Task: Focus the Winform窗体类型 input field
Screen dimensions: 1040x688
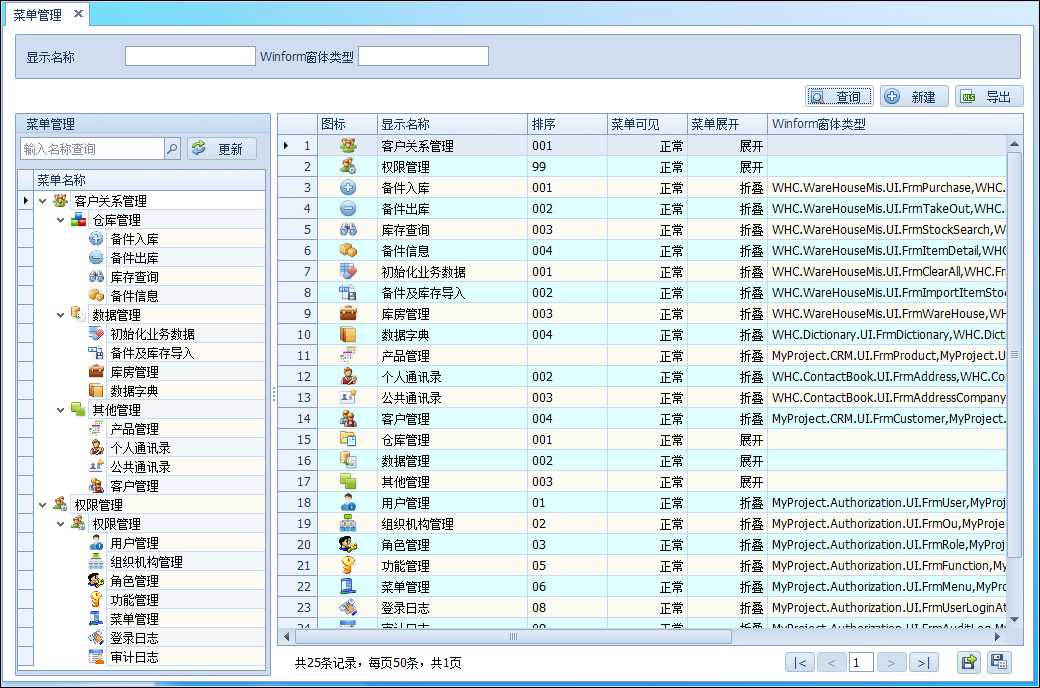Action: [423, 56]
